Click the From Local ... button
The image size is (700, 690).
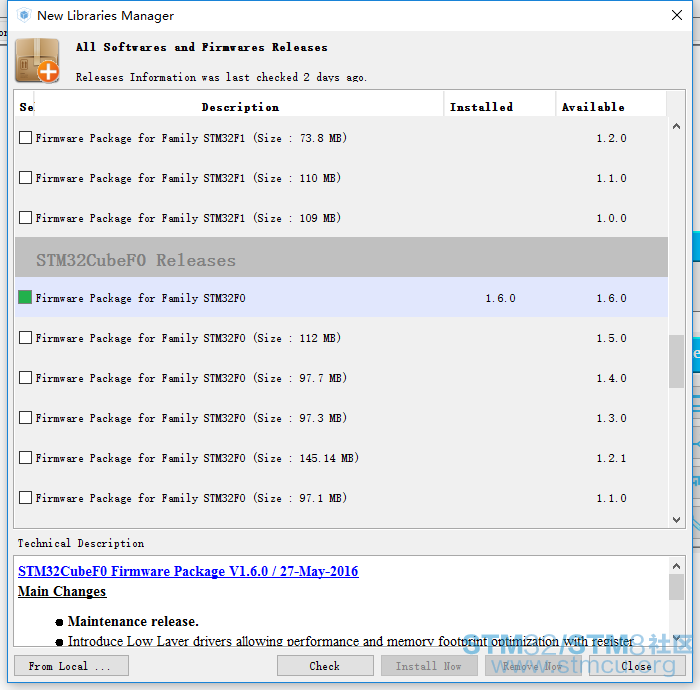pyautogui.click(x=71, y=666)
